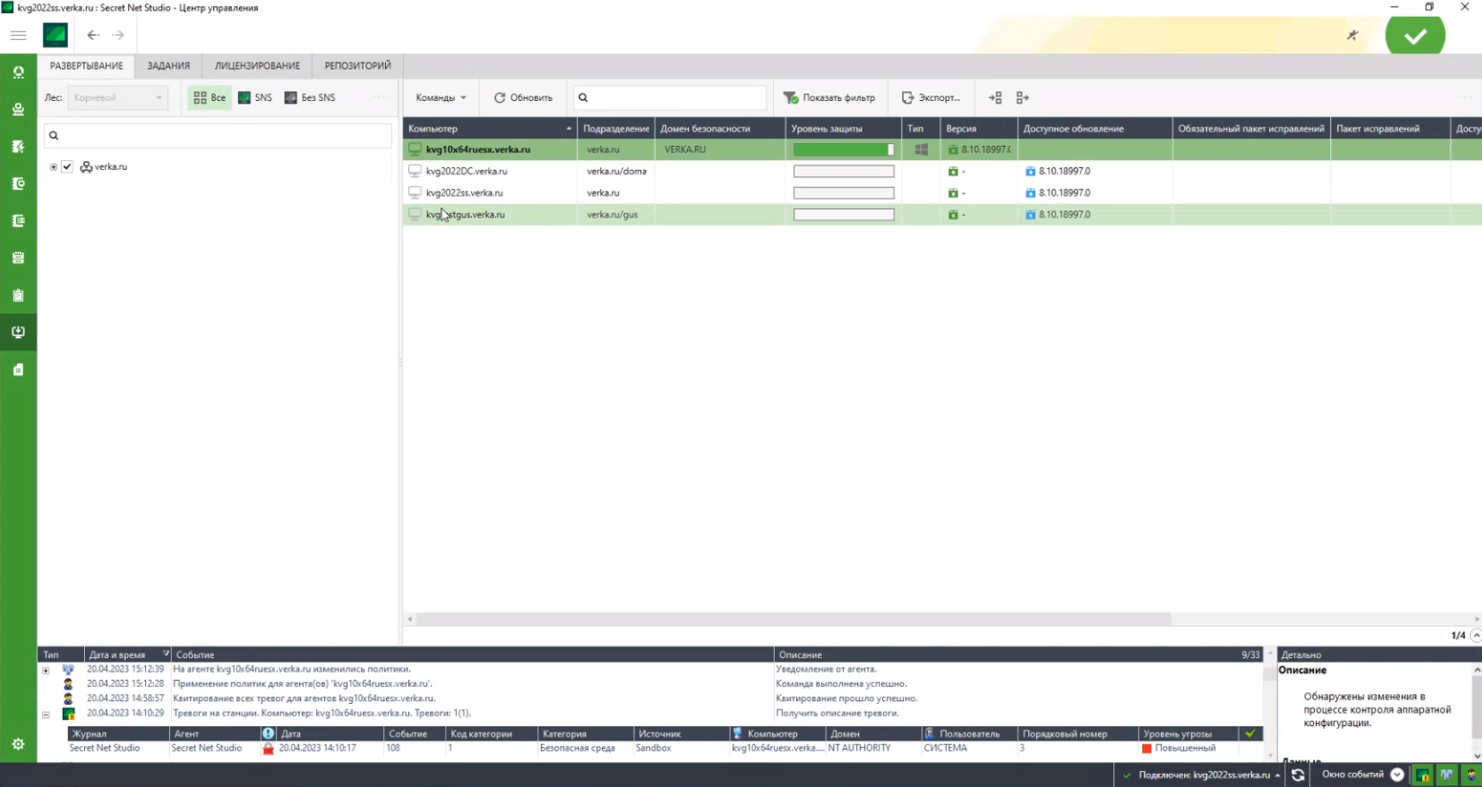Click the green version icon for kvg2022DC.verka.ru

pyautogui.click(x=953, y=172)
